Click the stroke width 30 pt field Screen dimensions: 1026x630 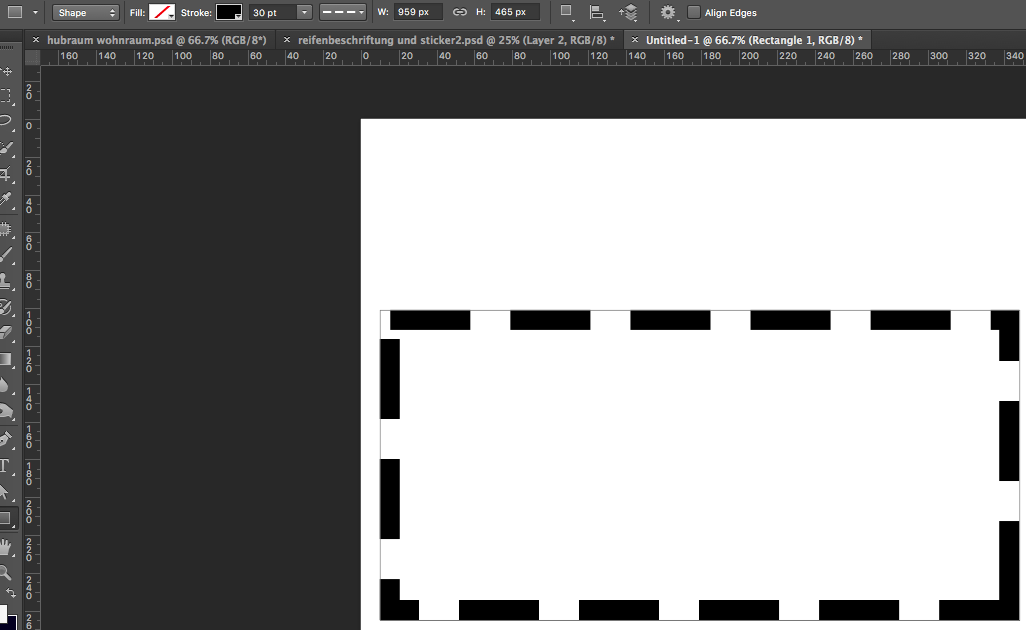273,12
